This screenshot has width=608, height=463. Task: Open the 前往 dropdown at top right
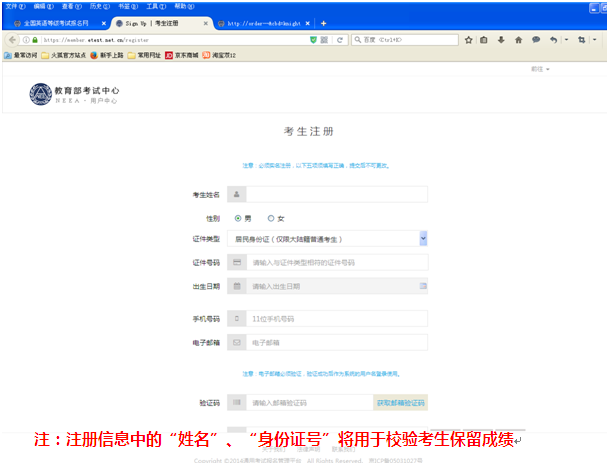click(539, 69)
